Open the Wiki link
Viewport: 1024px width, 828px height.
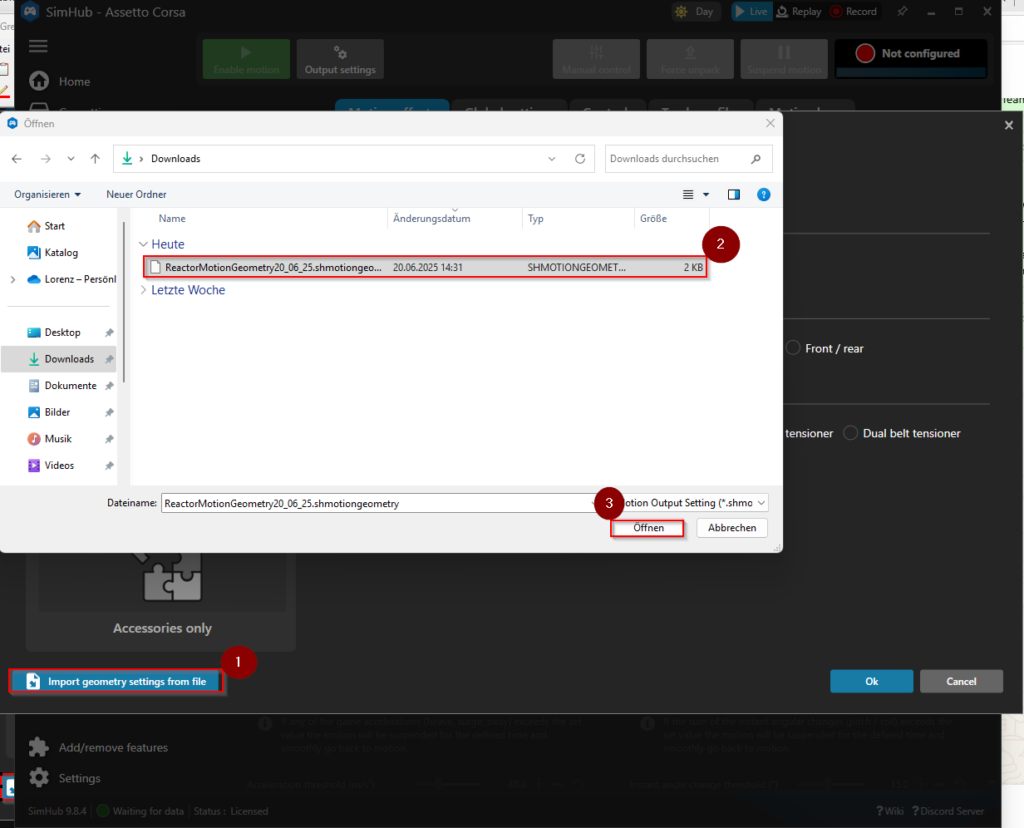(889, 811)
